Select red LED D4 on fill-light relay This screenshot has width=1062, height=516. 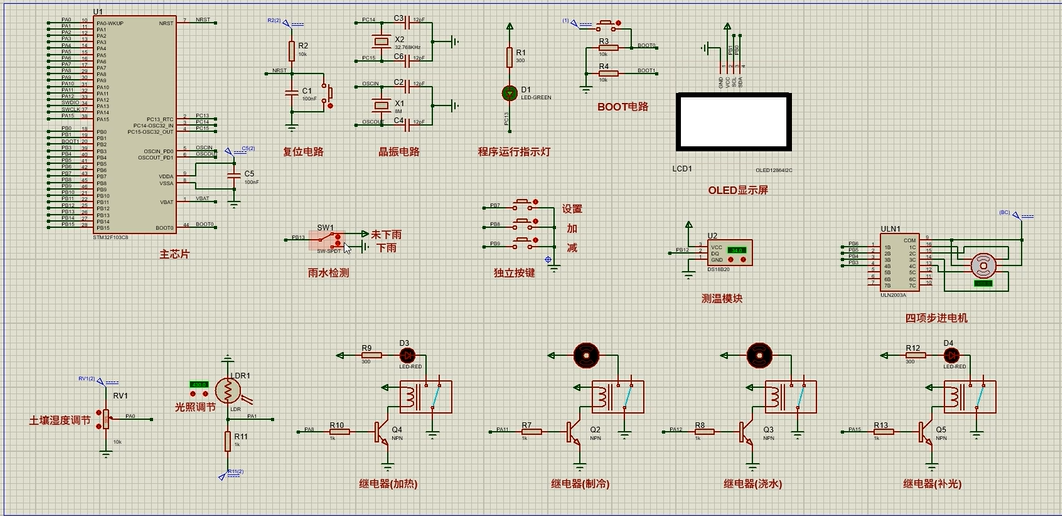[952, 355]
